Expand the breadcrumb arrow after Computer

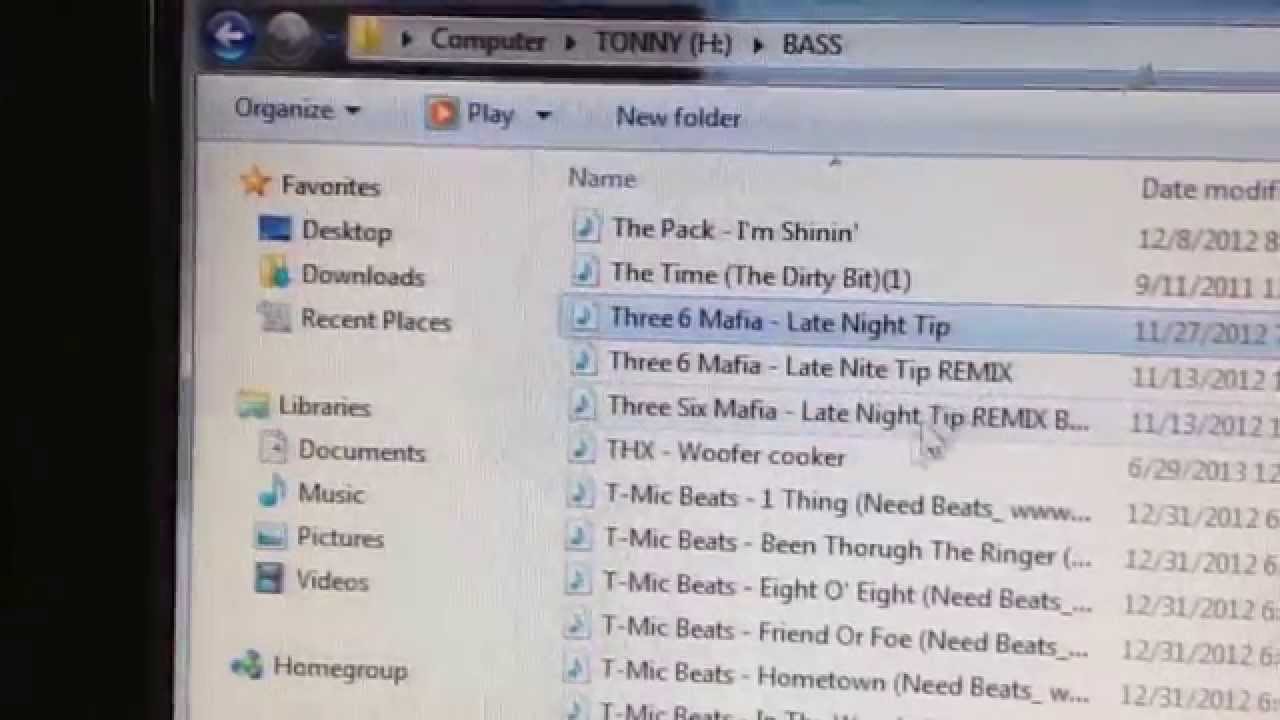click(569, 44)
